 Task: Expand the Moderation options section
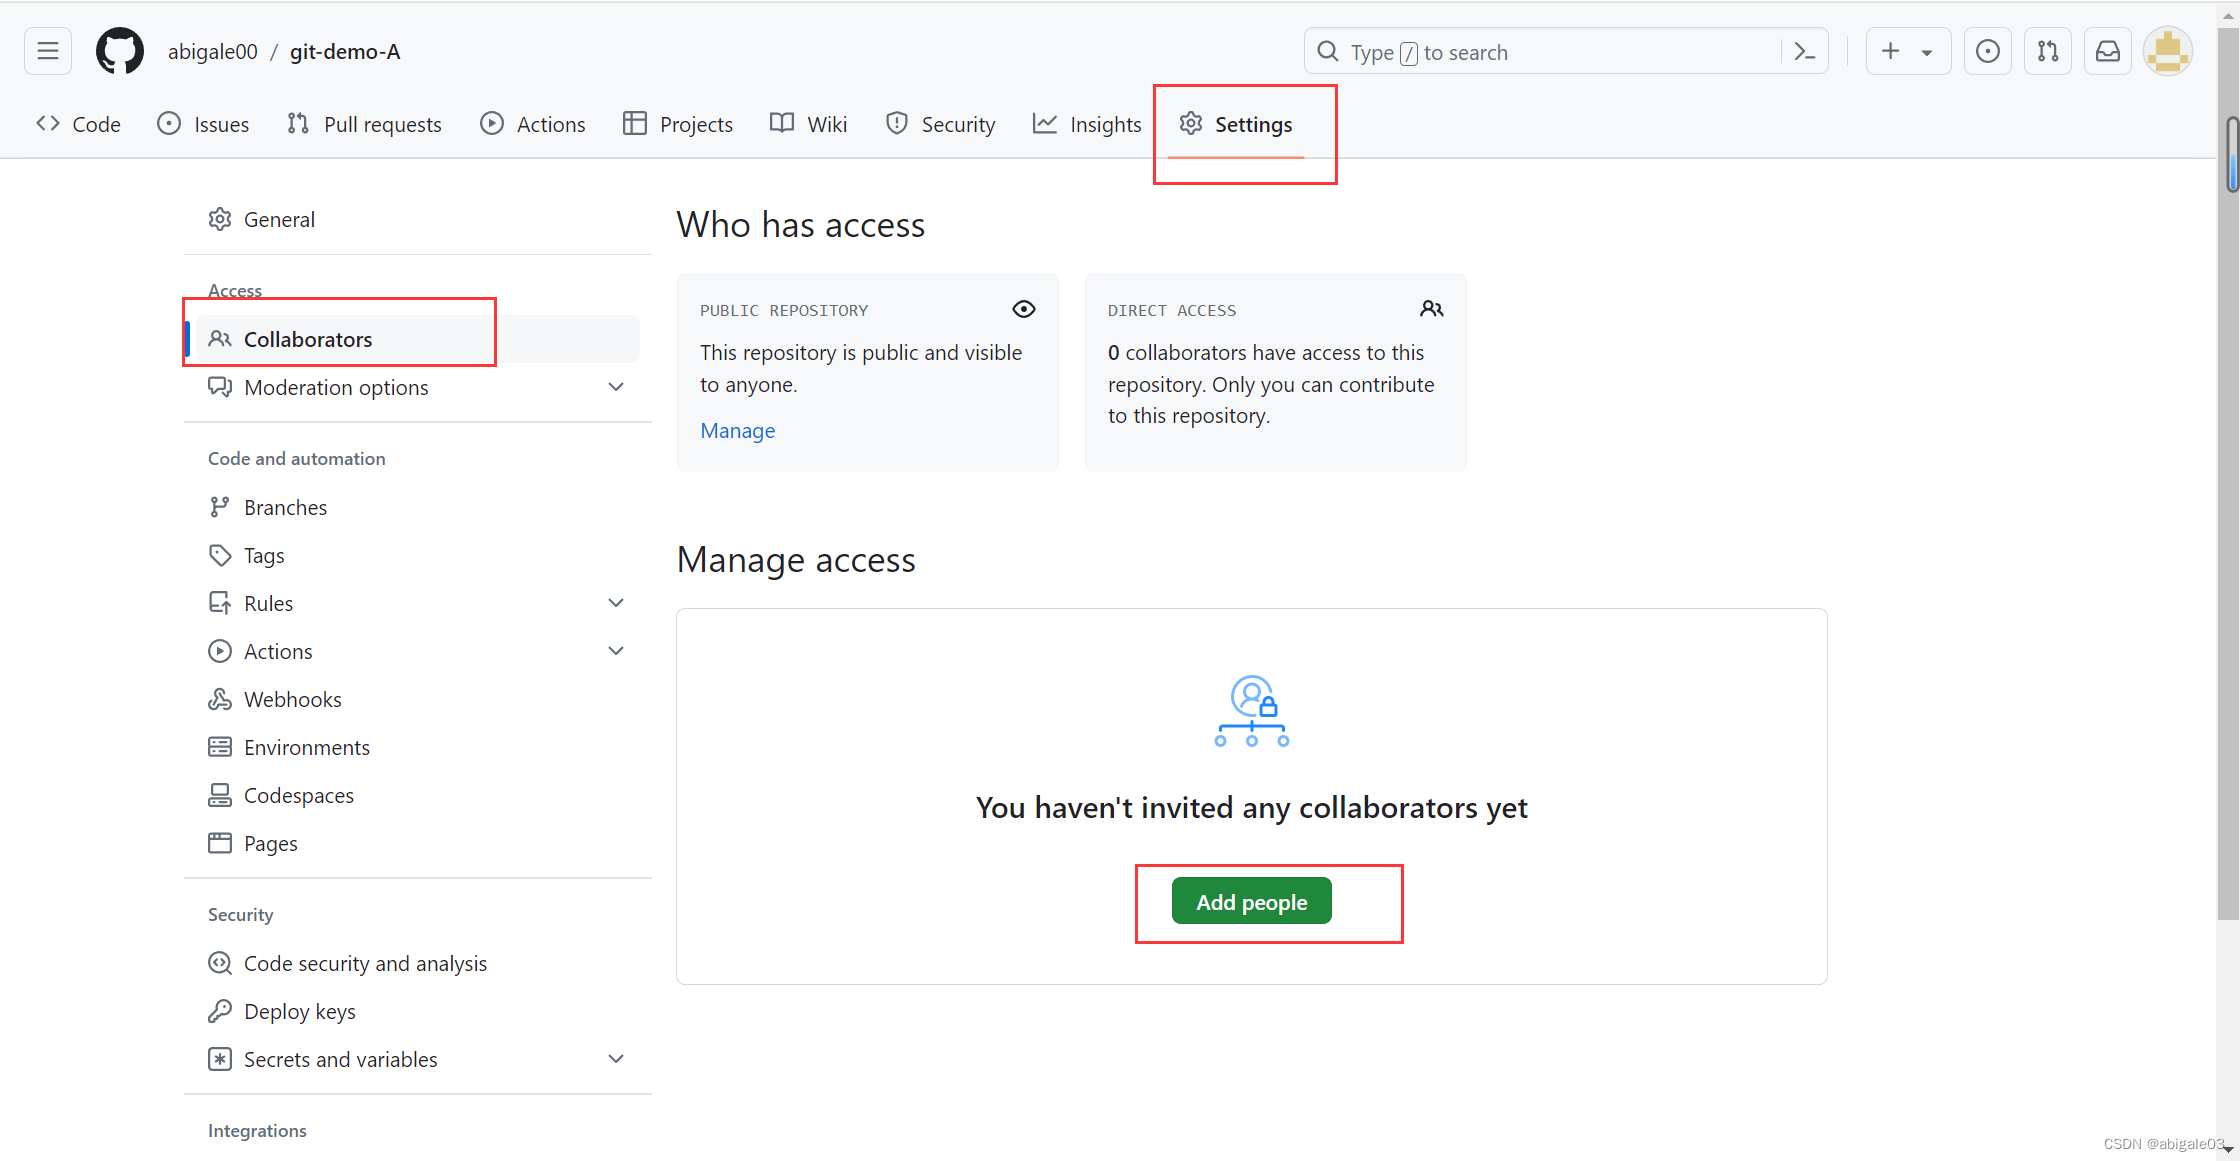click(x=616, y=387)
